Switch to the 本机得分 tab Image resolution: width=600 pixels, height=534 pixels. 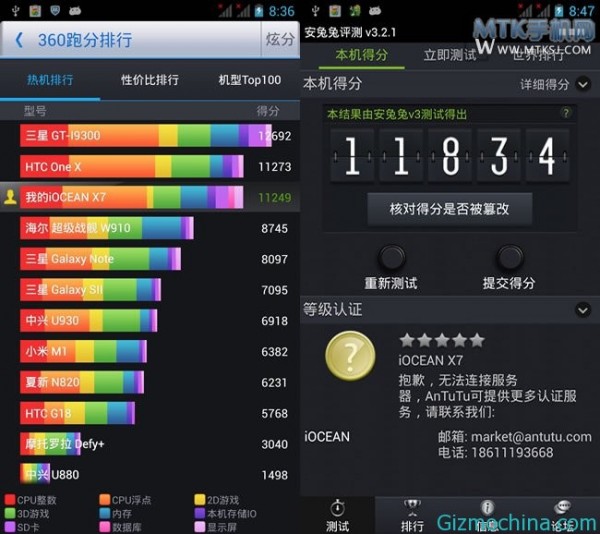(362, 55)
